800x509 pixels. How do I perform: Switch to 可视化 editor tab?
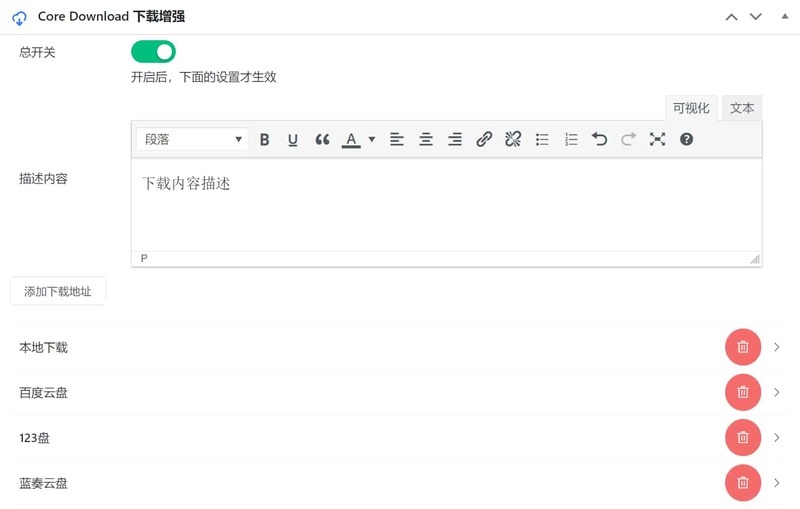[x=691, y=108]
